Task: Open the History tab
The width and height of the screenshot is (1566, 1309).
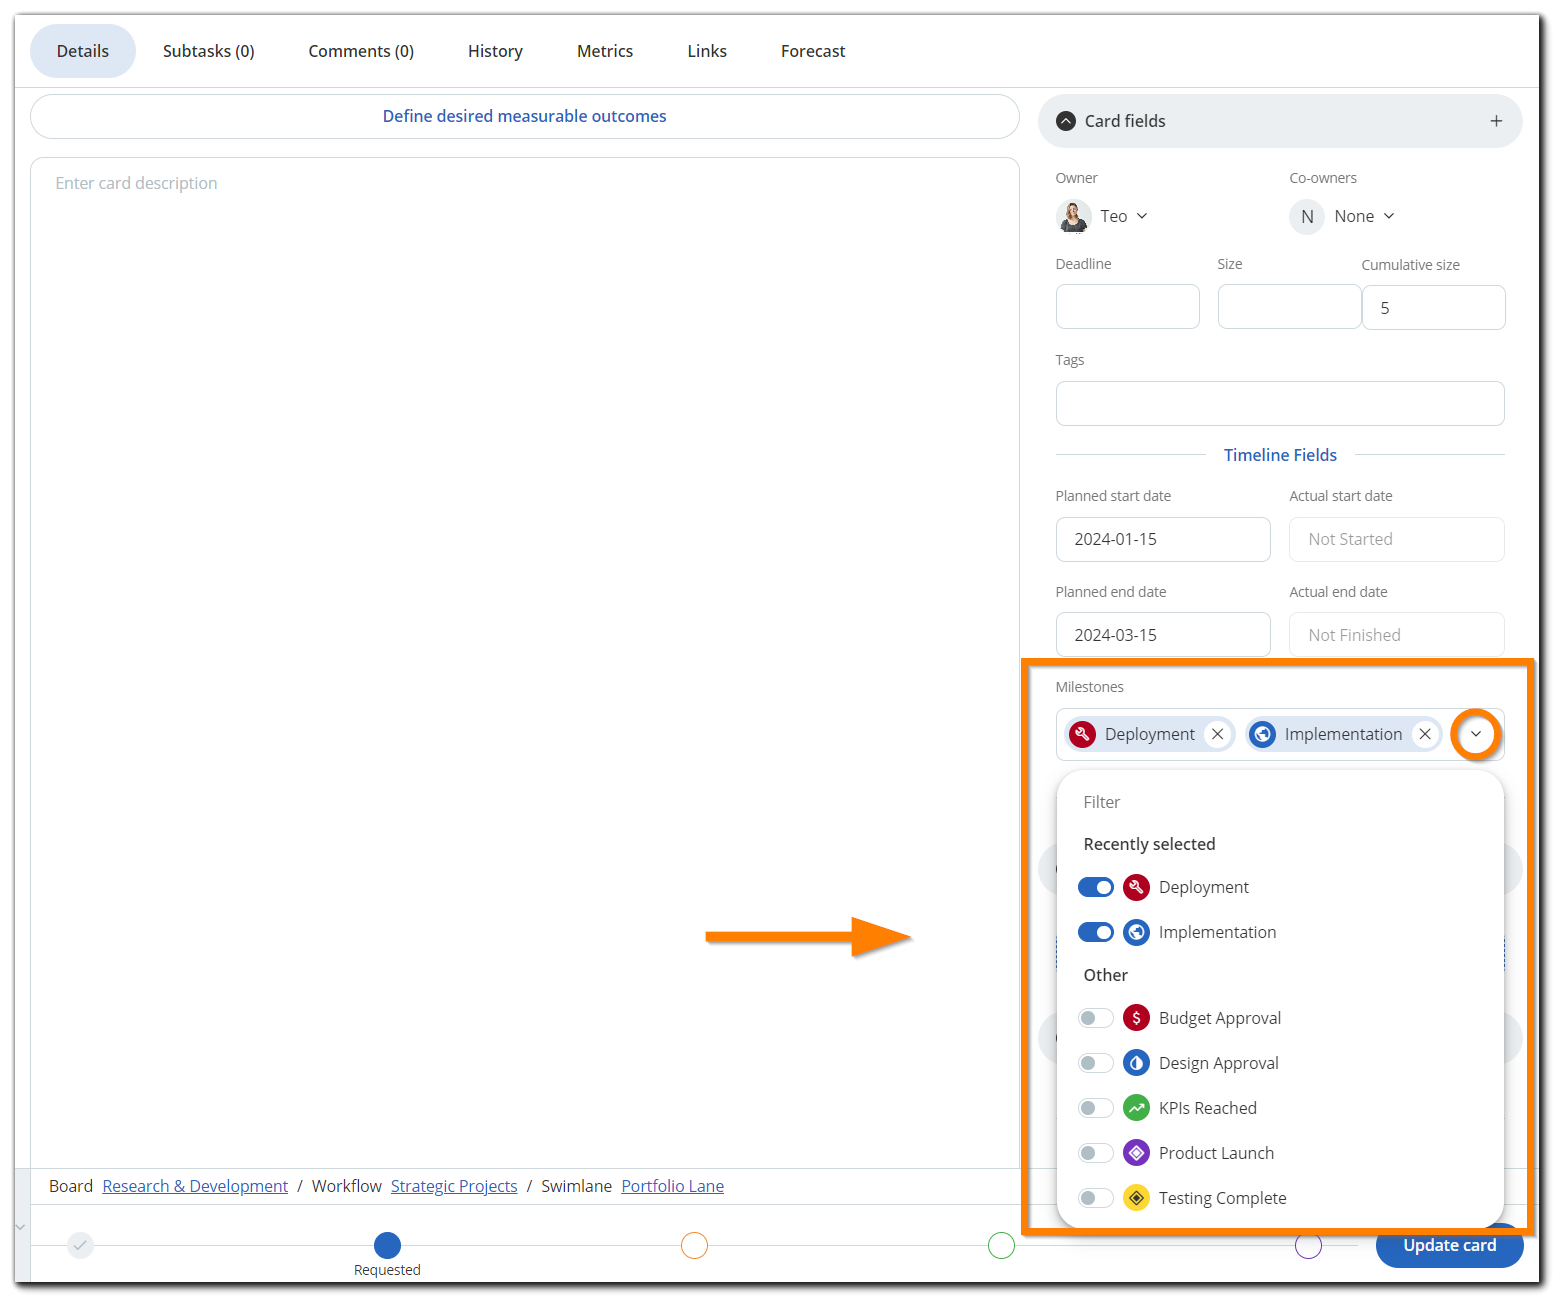Action: click(495, 51)
